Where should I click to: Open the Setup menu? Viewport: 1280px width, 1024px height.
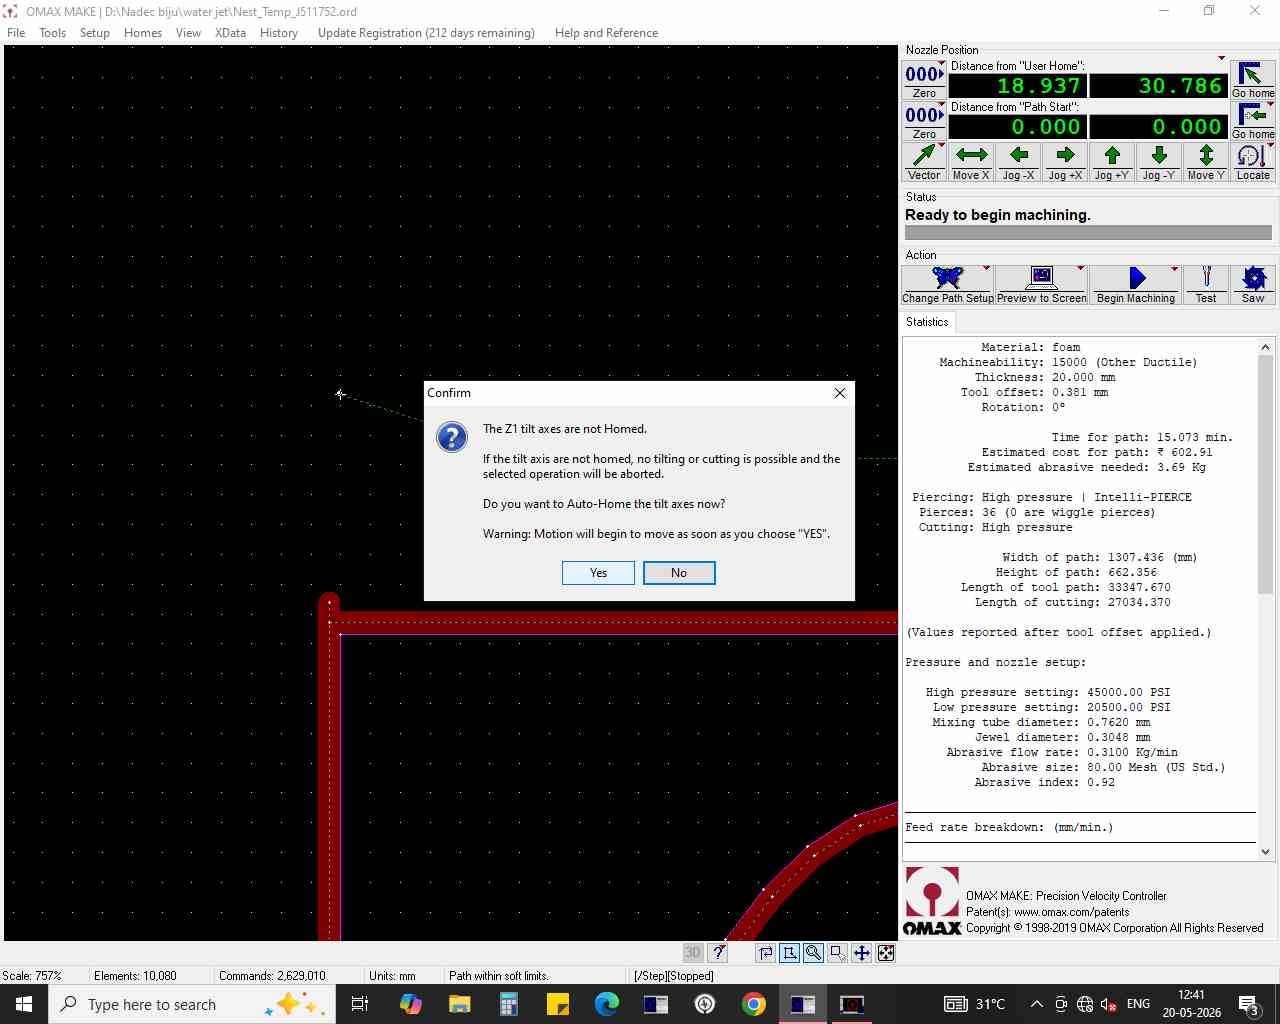click(x=95, y=33)
